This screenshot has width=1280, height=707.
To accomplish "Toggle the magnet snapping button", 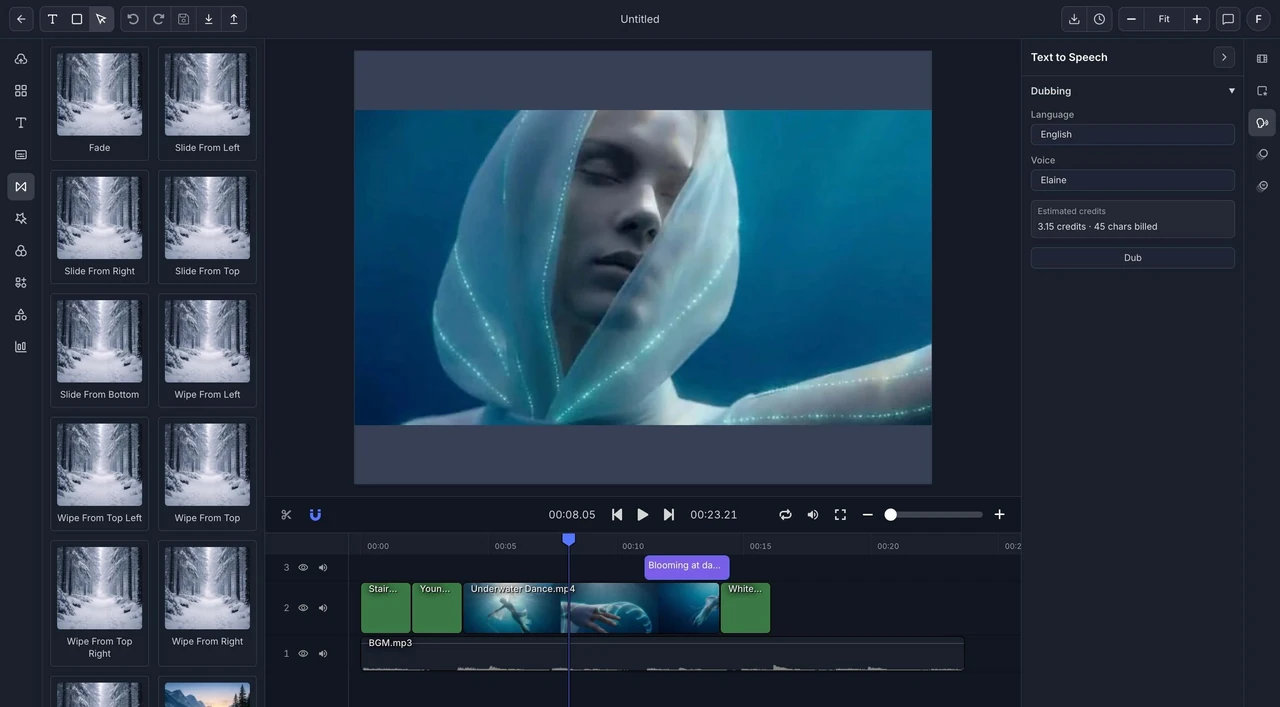I will pyautogui.click(x=315, y=515).
